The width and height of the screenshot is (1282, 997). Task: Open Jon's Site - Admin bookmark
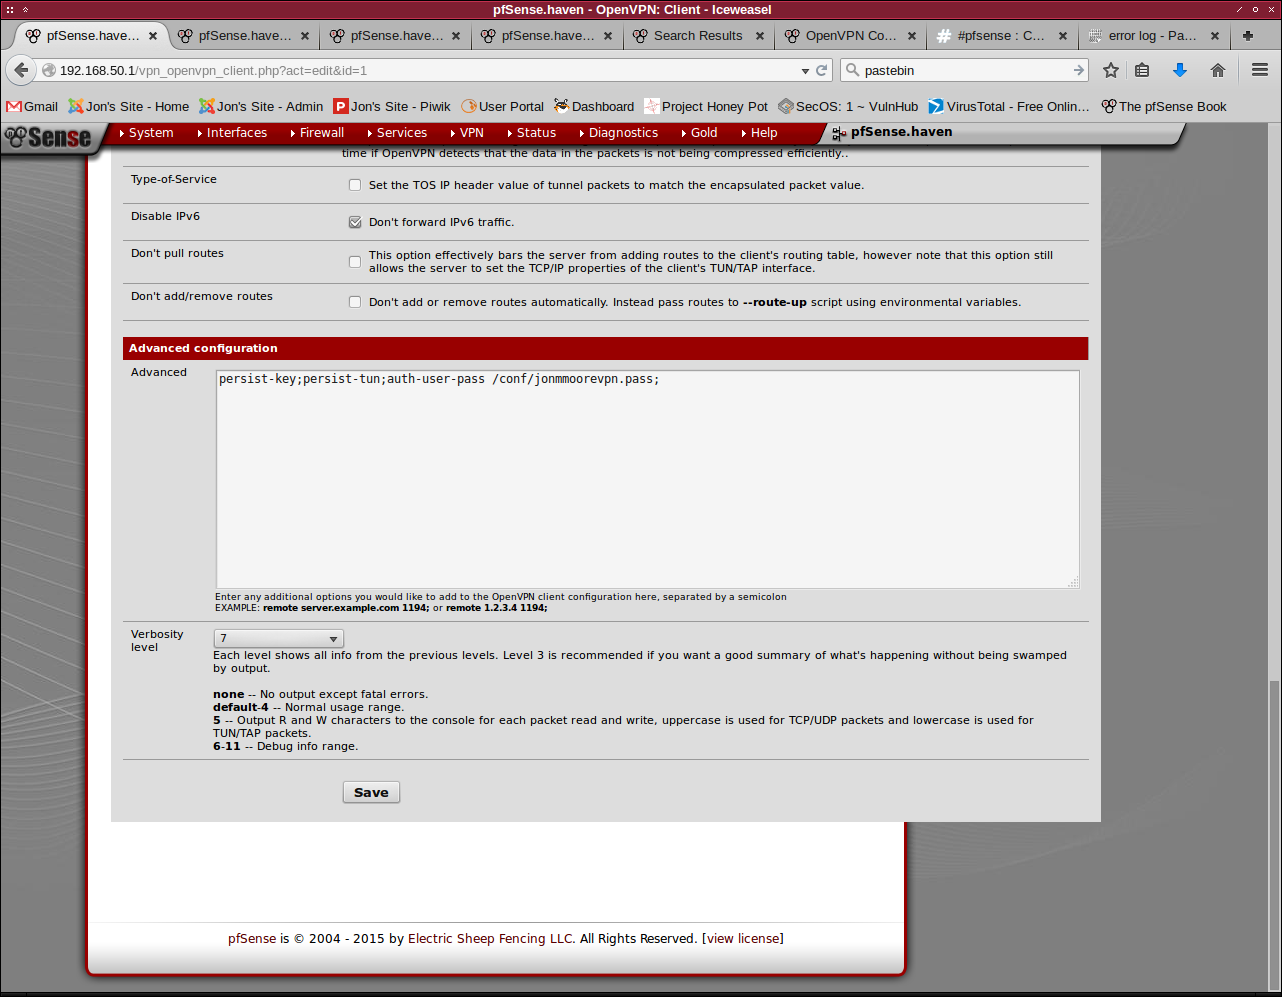tap(261, 106)
